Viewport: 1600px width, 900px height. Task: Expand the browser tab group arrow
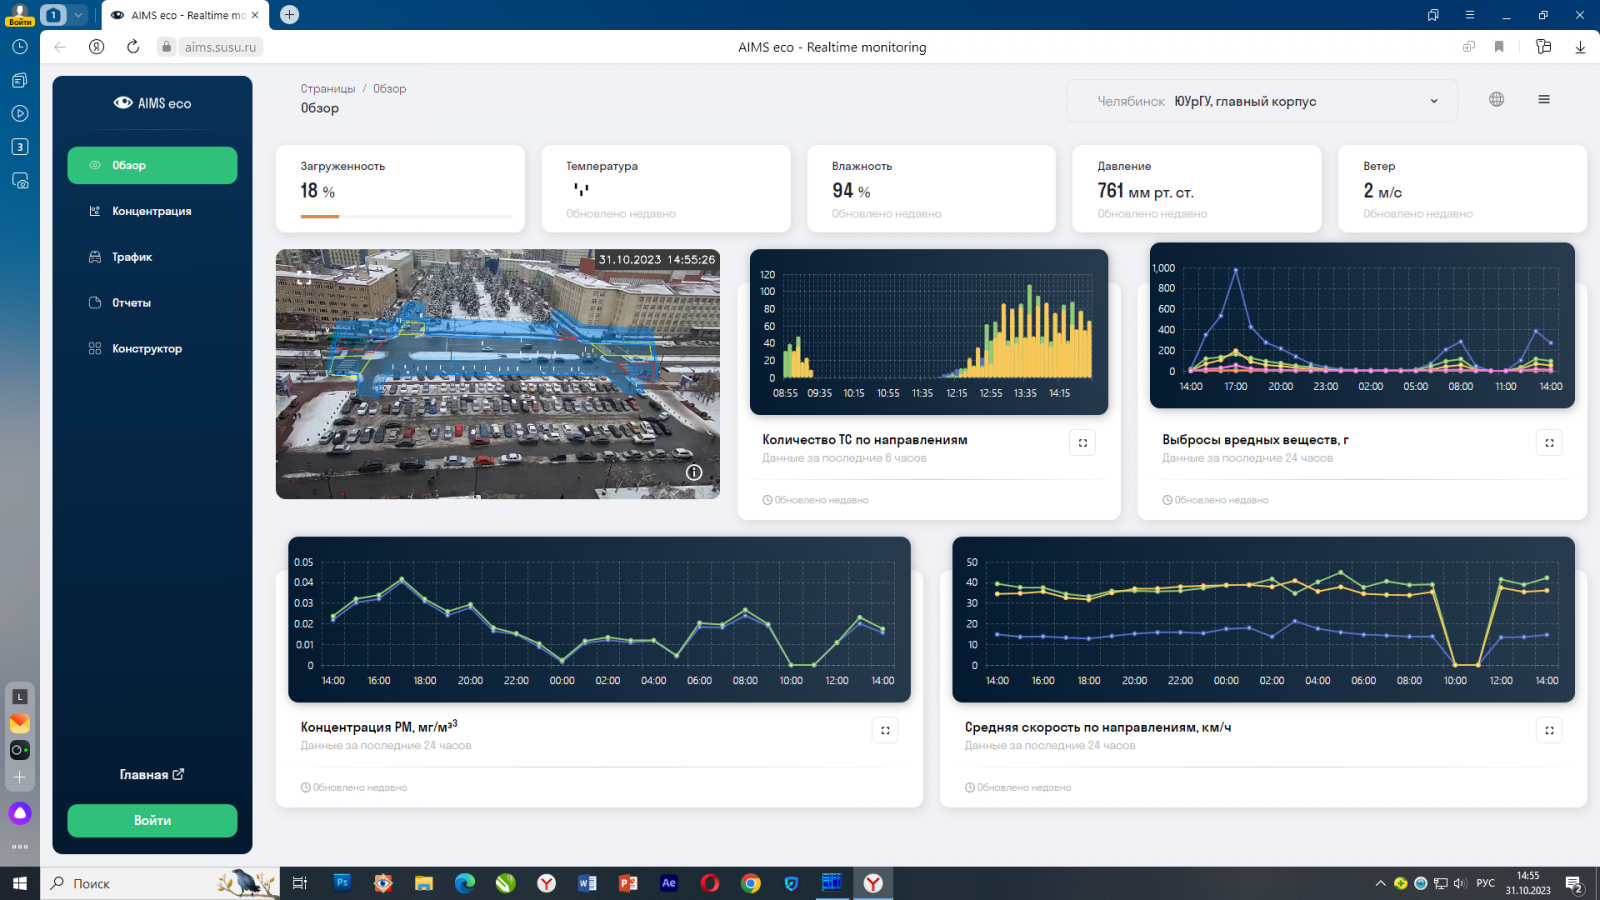78,15
